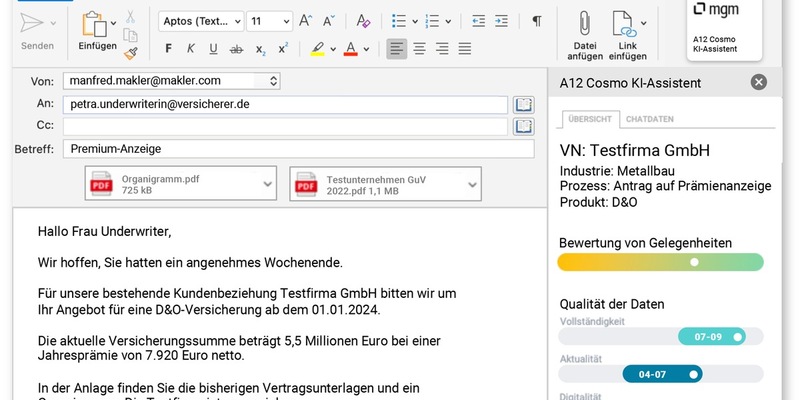Open the highlight color dropdown arrow

point(333,49)
